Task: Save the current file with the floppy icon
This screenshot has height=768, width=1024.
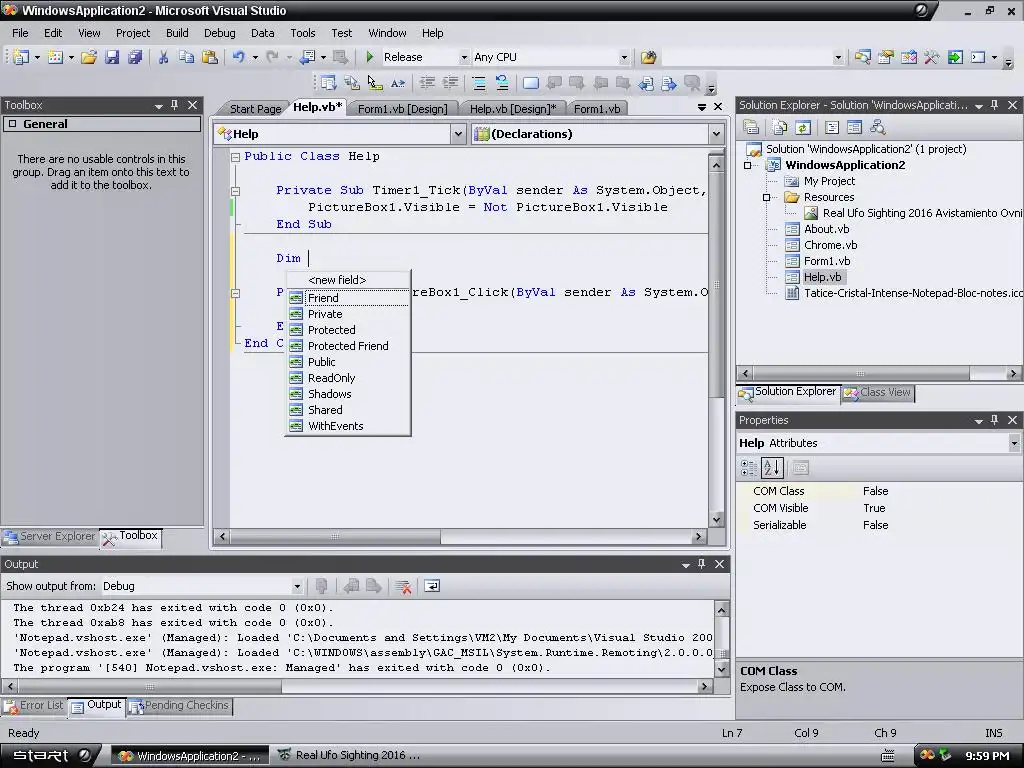Action: tap(112, 57)
